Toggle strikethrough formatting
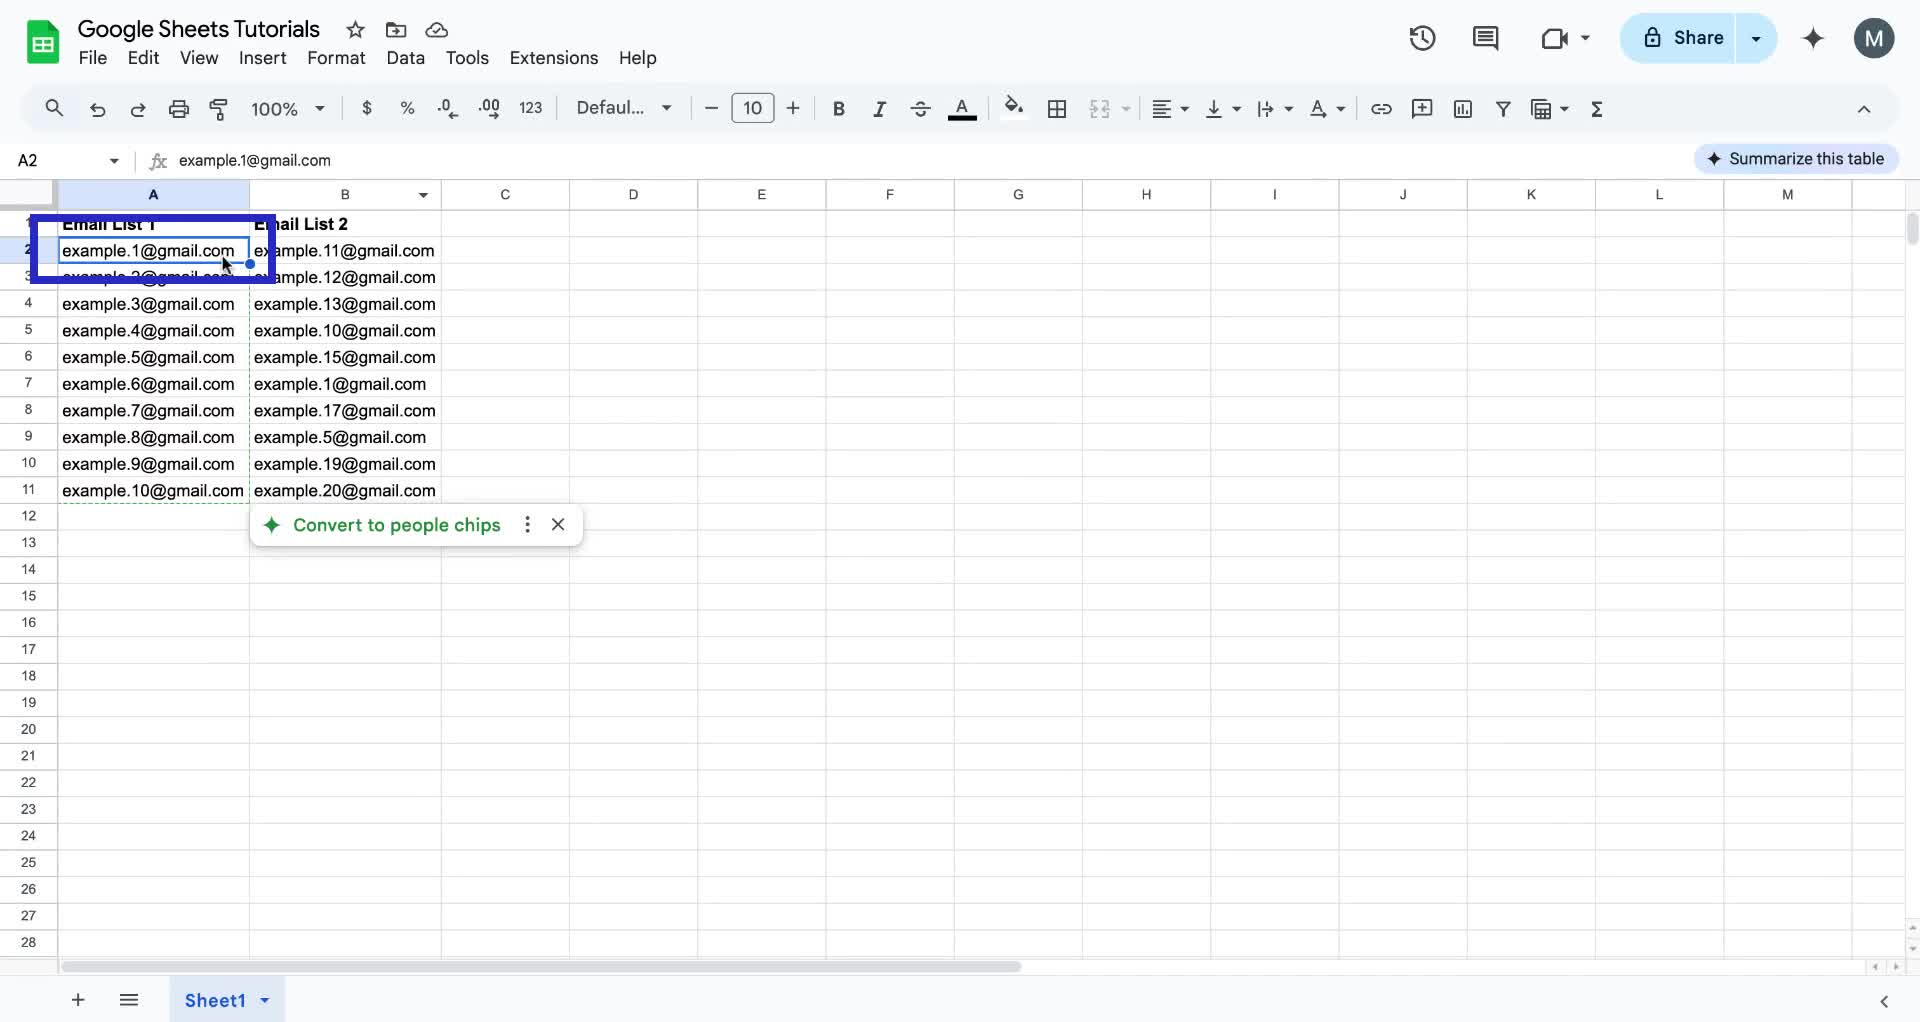1920x1022 pixels. (920, 109)
